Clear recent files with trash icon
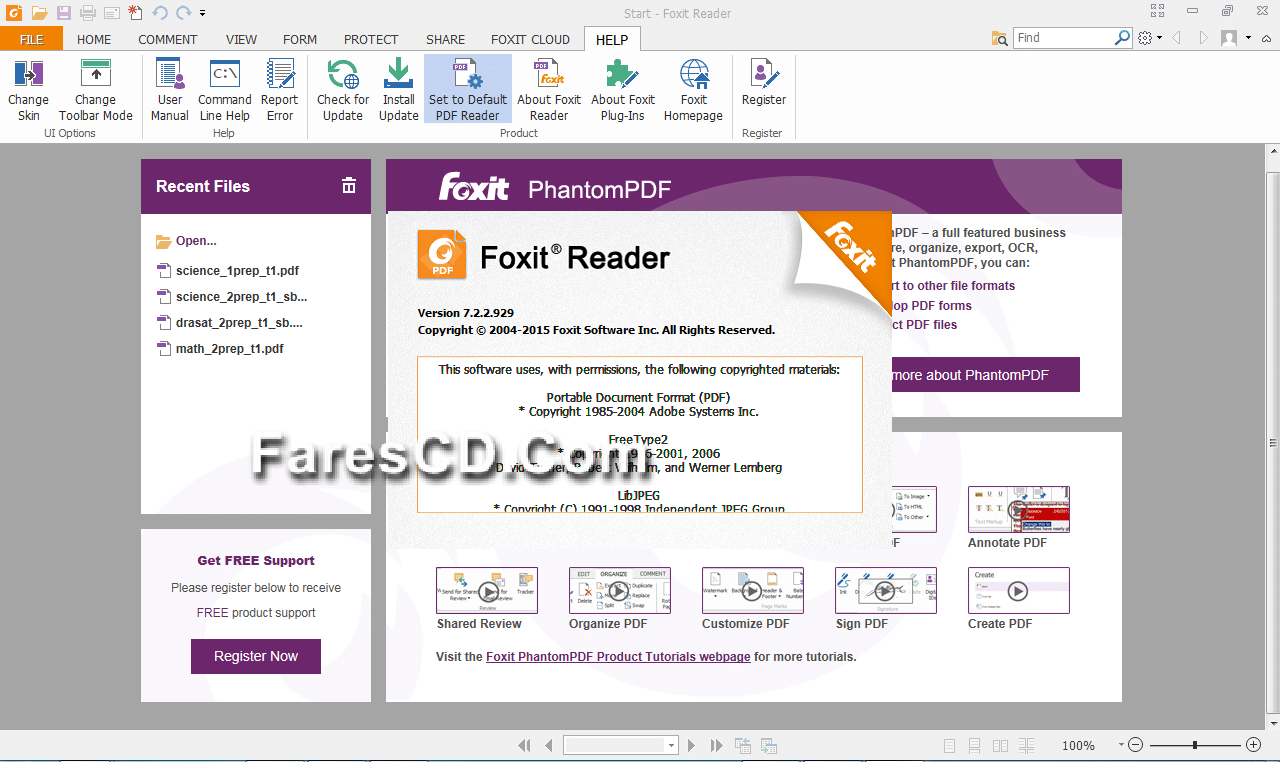This screenshot has width=1280, height=762. pos(349,185)
